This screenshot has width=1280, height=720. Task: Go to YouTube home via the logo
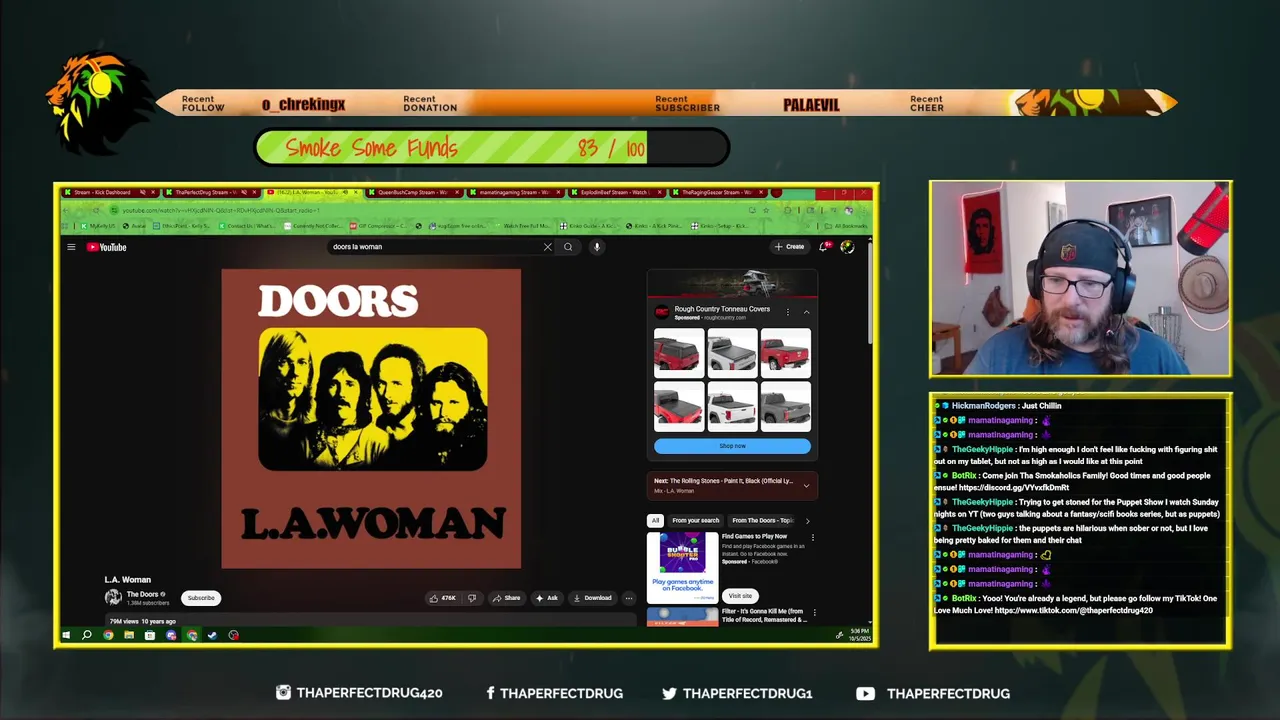107,247
